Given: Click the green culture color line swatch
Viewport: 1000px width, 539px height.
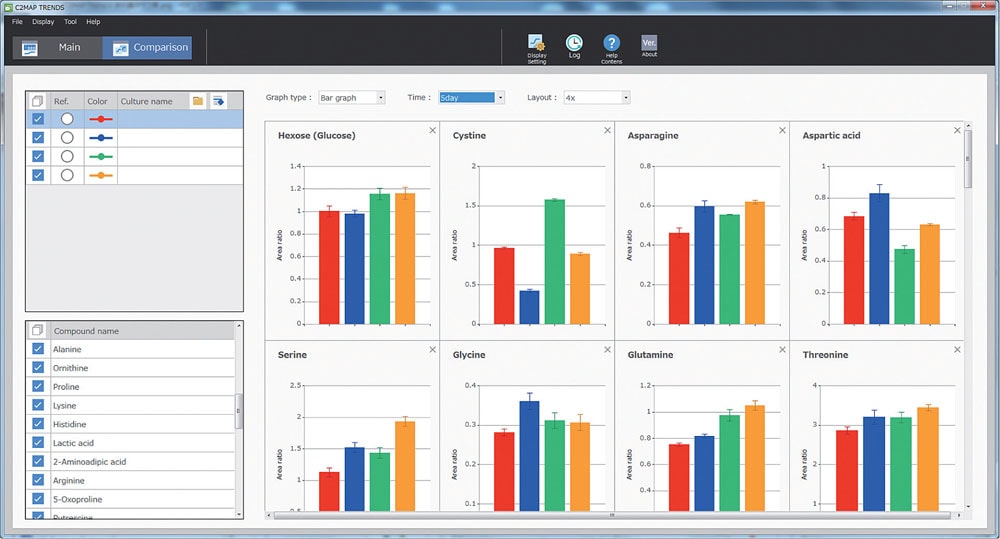Looking at the screenshot, I should tap(100, 157).
